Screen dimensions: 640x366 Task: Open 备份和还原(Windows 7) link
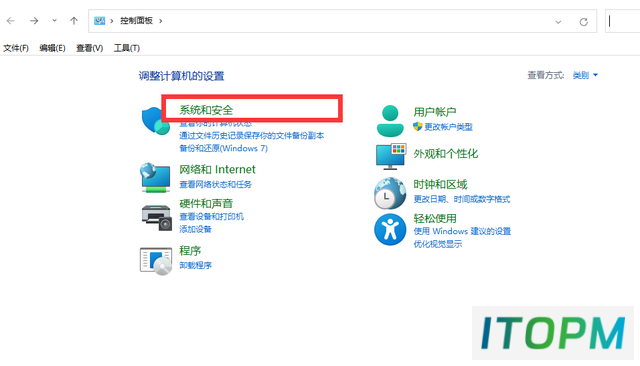click(x=223, y=148)
